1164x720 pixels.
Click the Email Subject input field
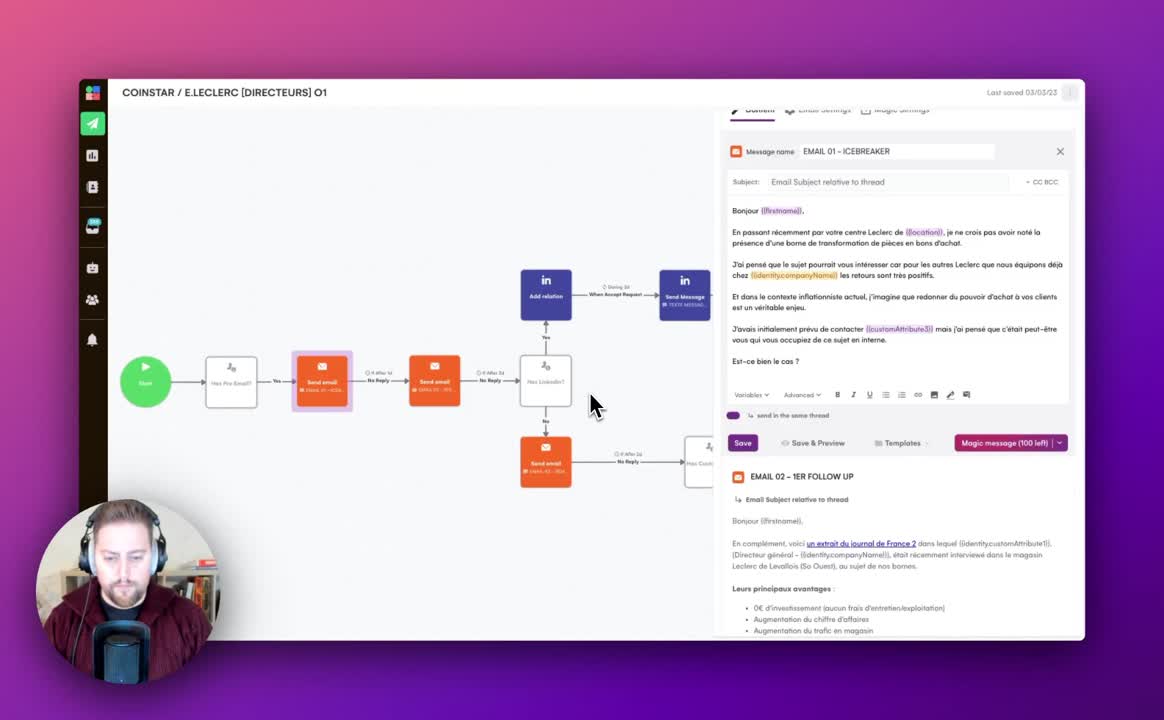pyautogui.click(x=889, y=182)
